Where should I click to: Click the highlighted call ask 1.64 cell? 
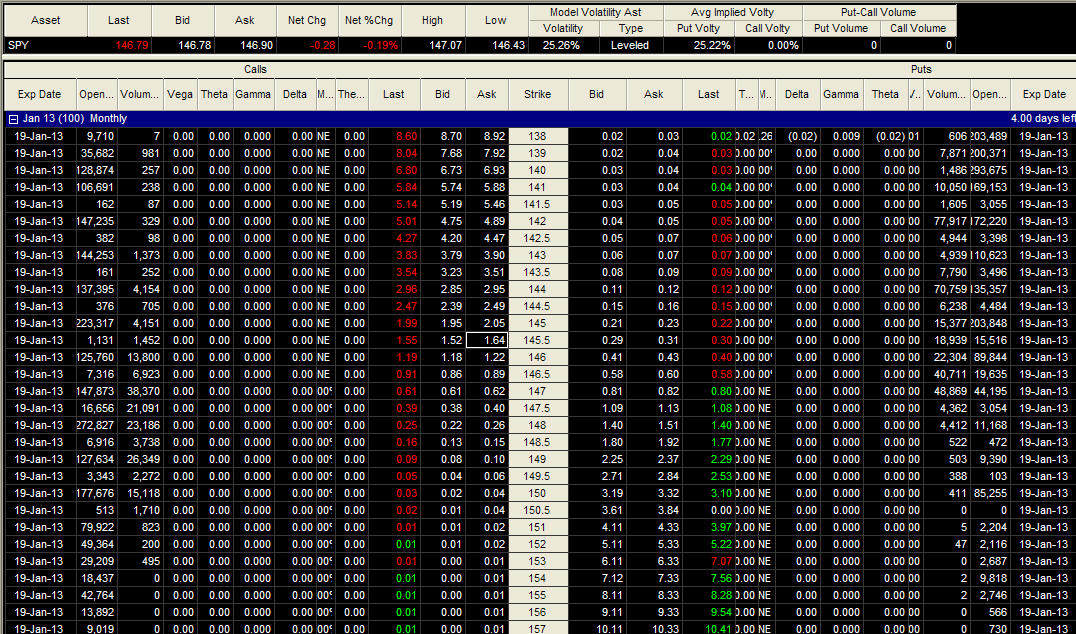487,340
